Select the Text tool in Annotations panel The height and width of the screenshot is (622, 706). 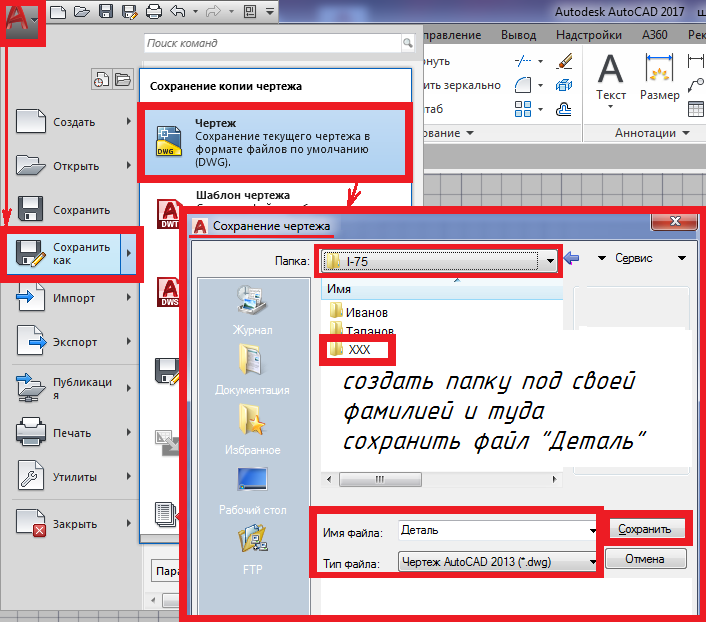click(x=611, y=78)
